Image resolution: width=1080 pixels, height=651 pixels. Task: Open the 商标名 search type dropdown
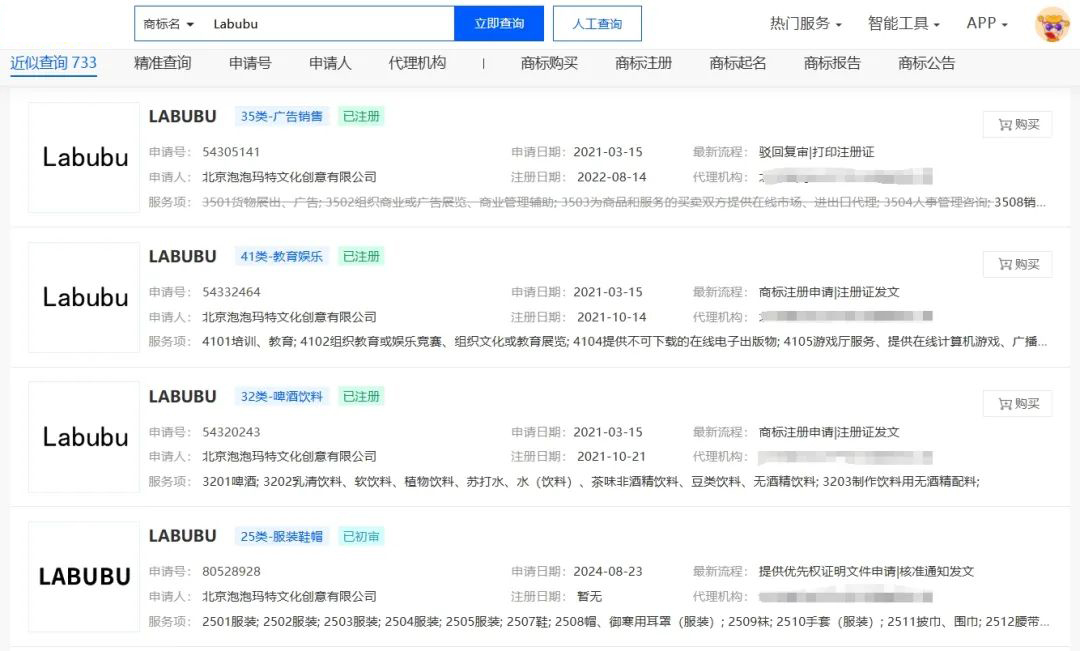click(168, 24)
